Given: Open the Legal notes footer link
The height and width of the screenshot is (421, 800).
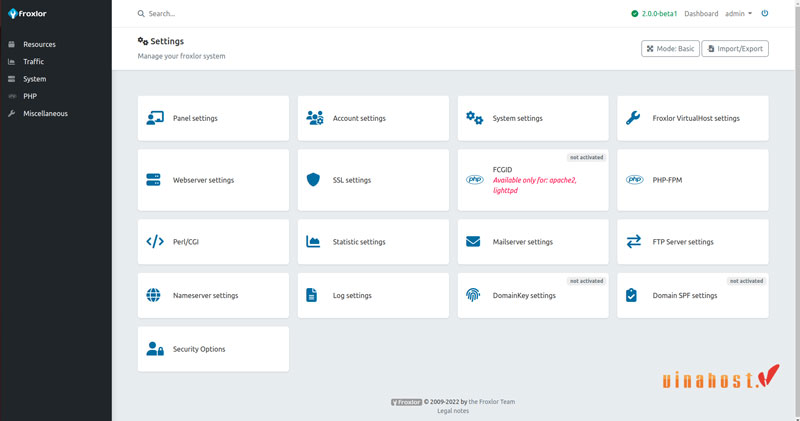Looking at the screenshot, I should (453, 411).
